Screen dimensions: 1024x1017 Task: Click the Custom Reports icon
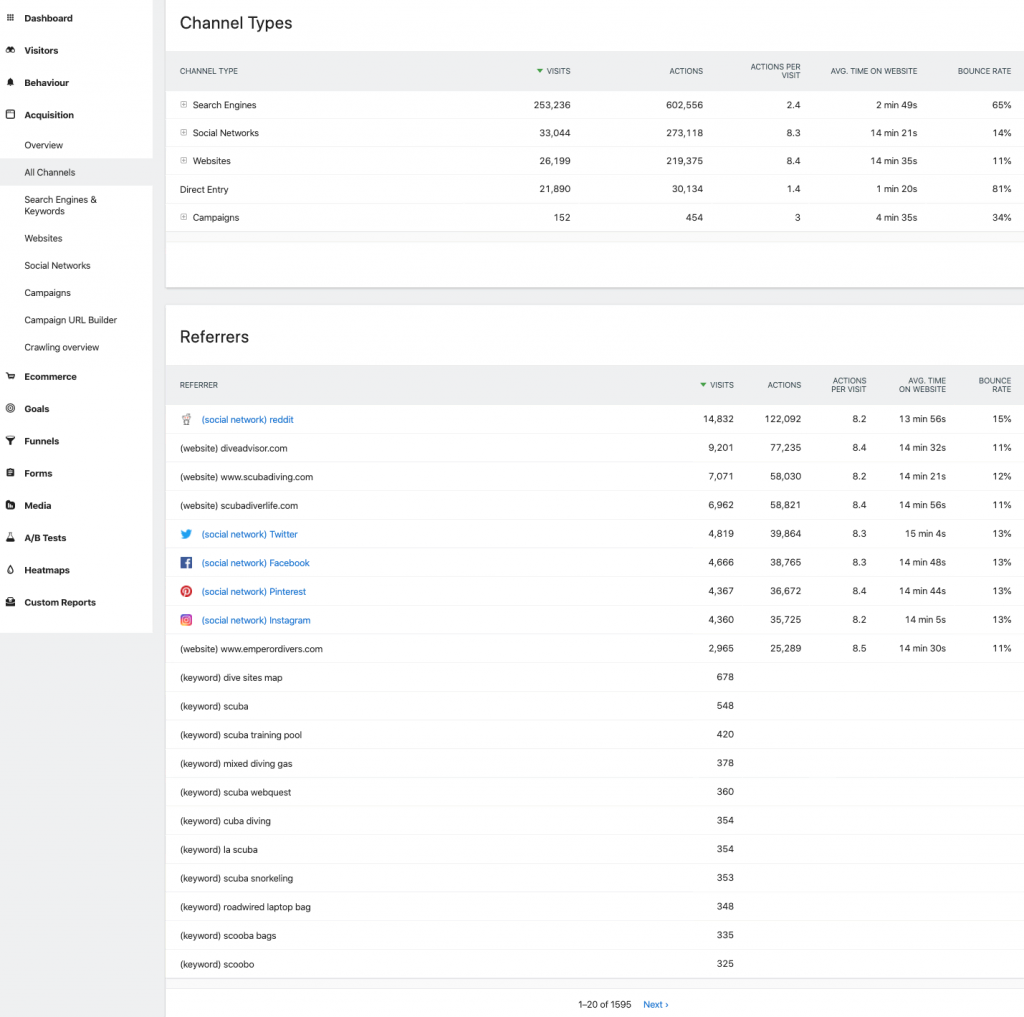coord(10,602)
